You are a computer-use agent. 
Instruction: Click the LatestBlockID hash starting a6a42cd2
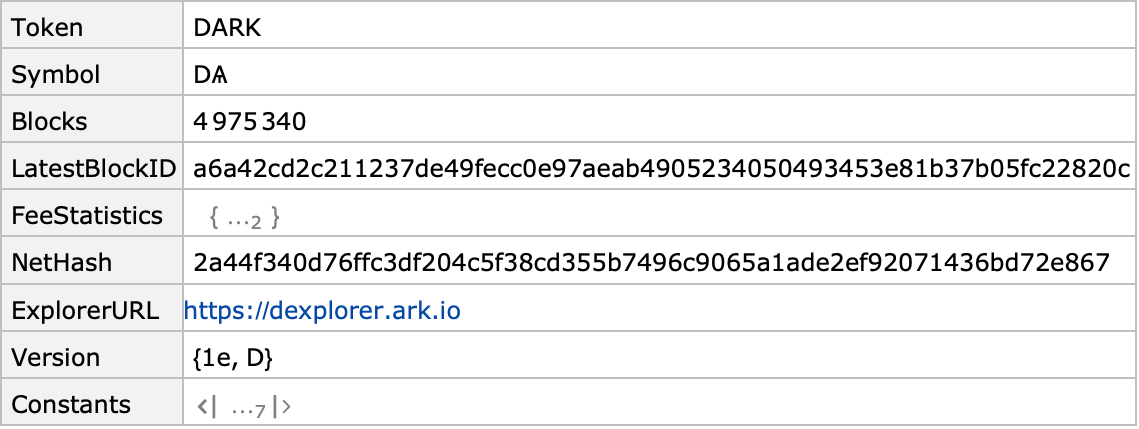[x=662, y=168]
